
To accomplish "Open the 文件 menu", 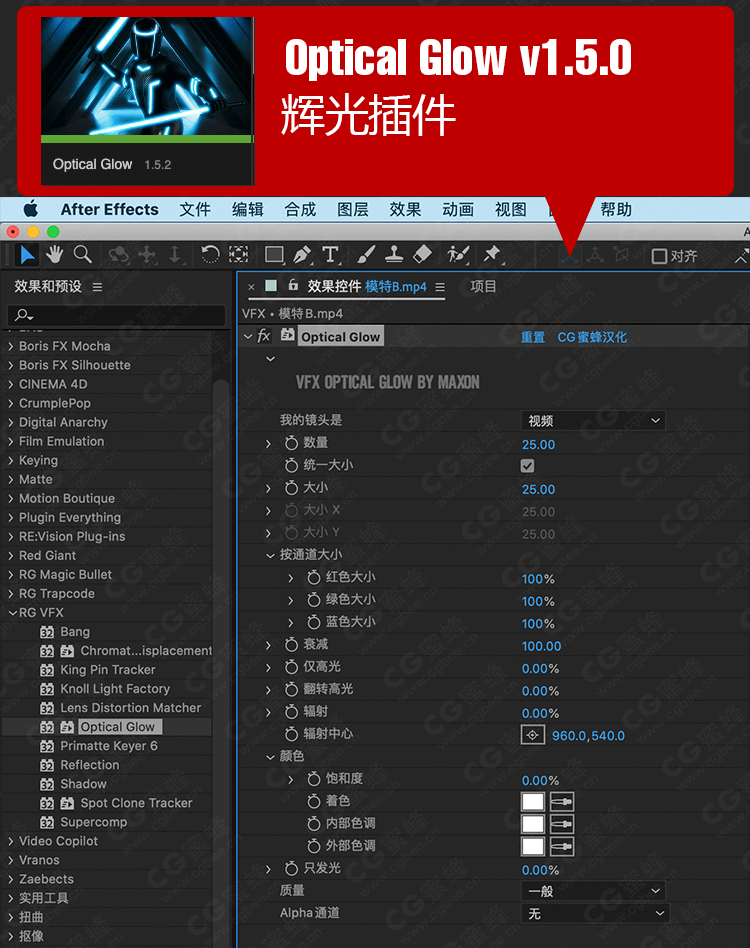I will coord(195,210).
